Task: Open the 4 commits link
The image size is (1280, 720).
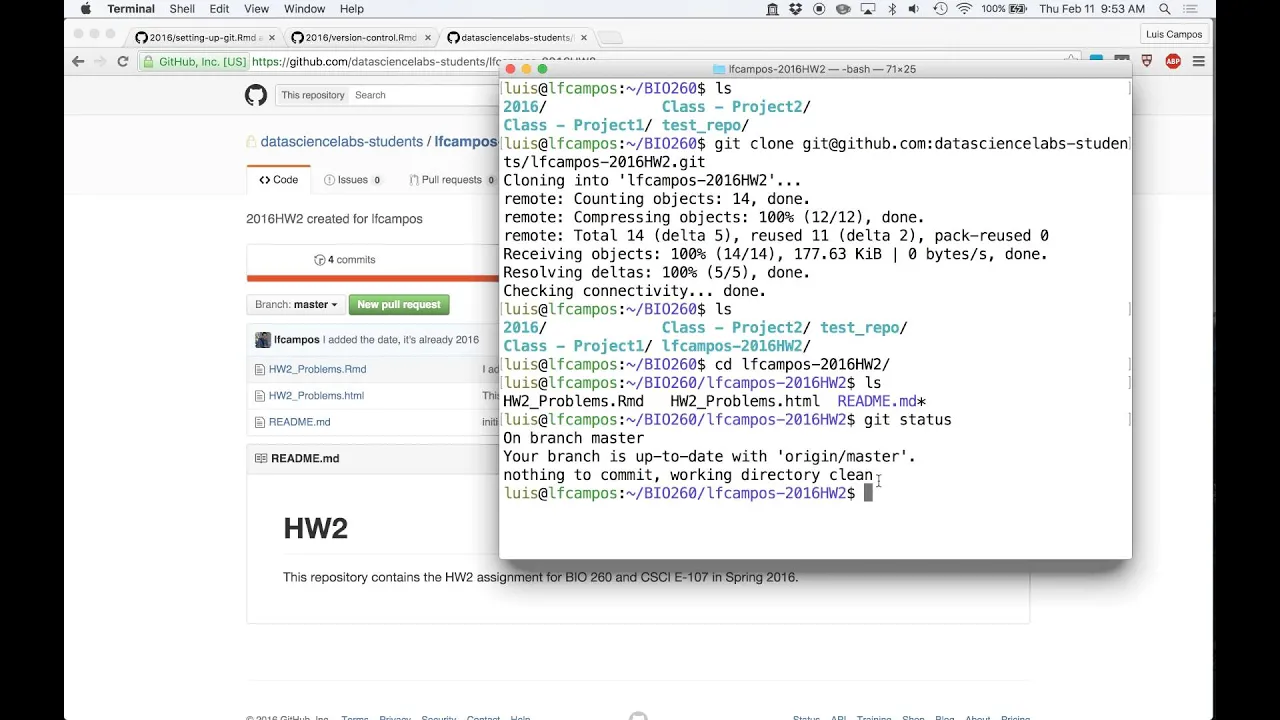Action: 345,260
